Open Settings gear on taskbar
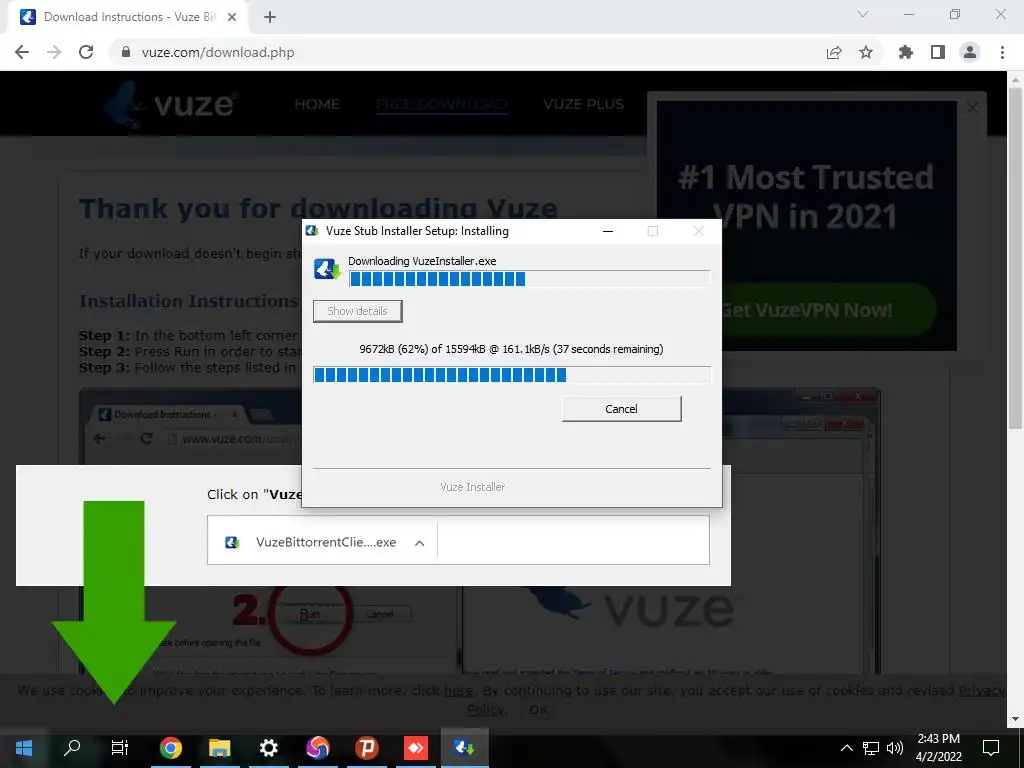The height and width of the screenshot is (768, 1024). click(x=268, y=748)
